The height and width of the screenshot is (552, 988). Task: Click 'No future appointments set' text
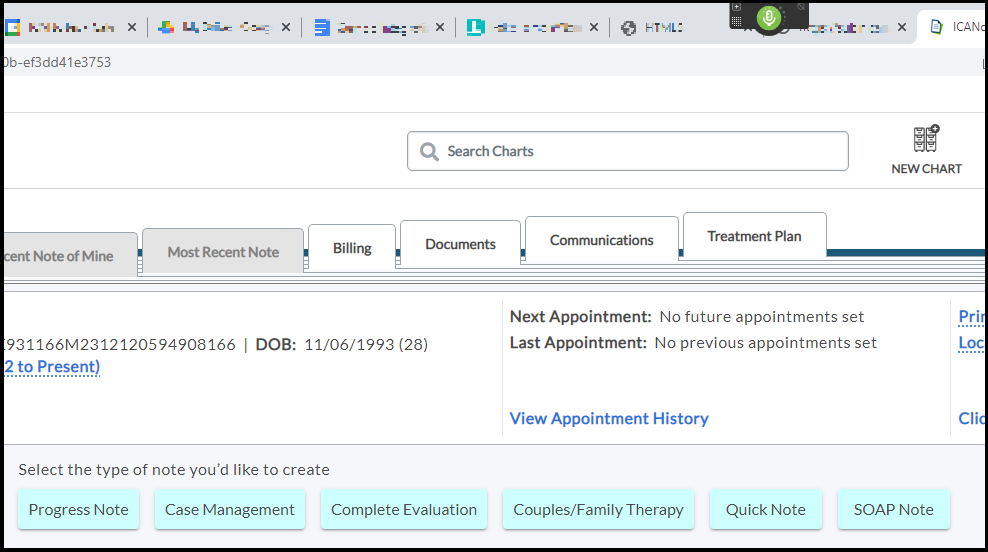(762, 316)
